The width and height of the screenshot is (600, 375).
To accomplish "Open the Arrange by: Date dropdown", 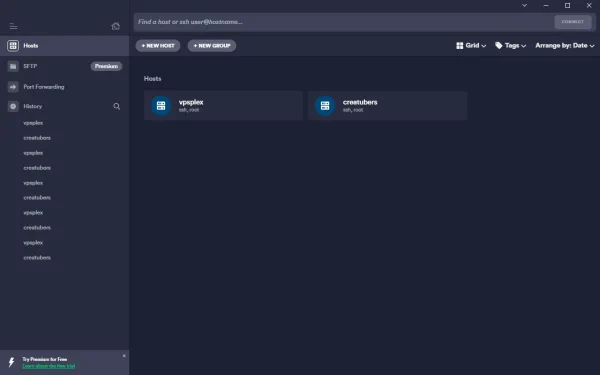I will click(565, 46).
